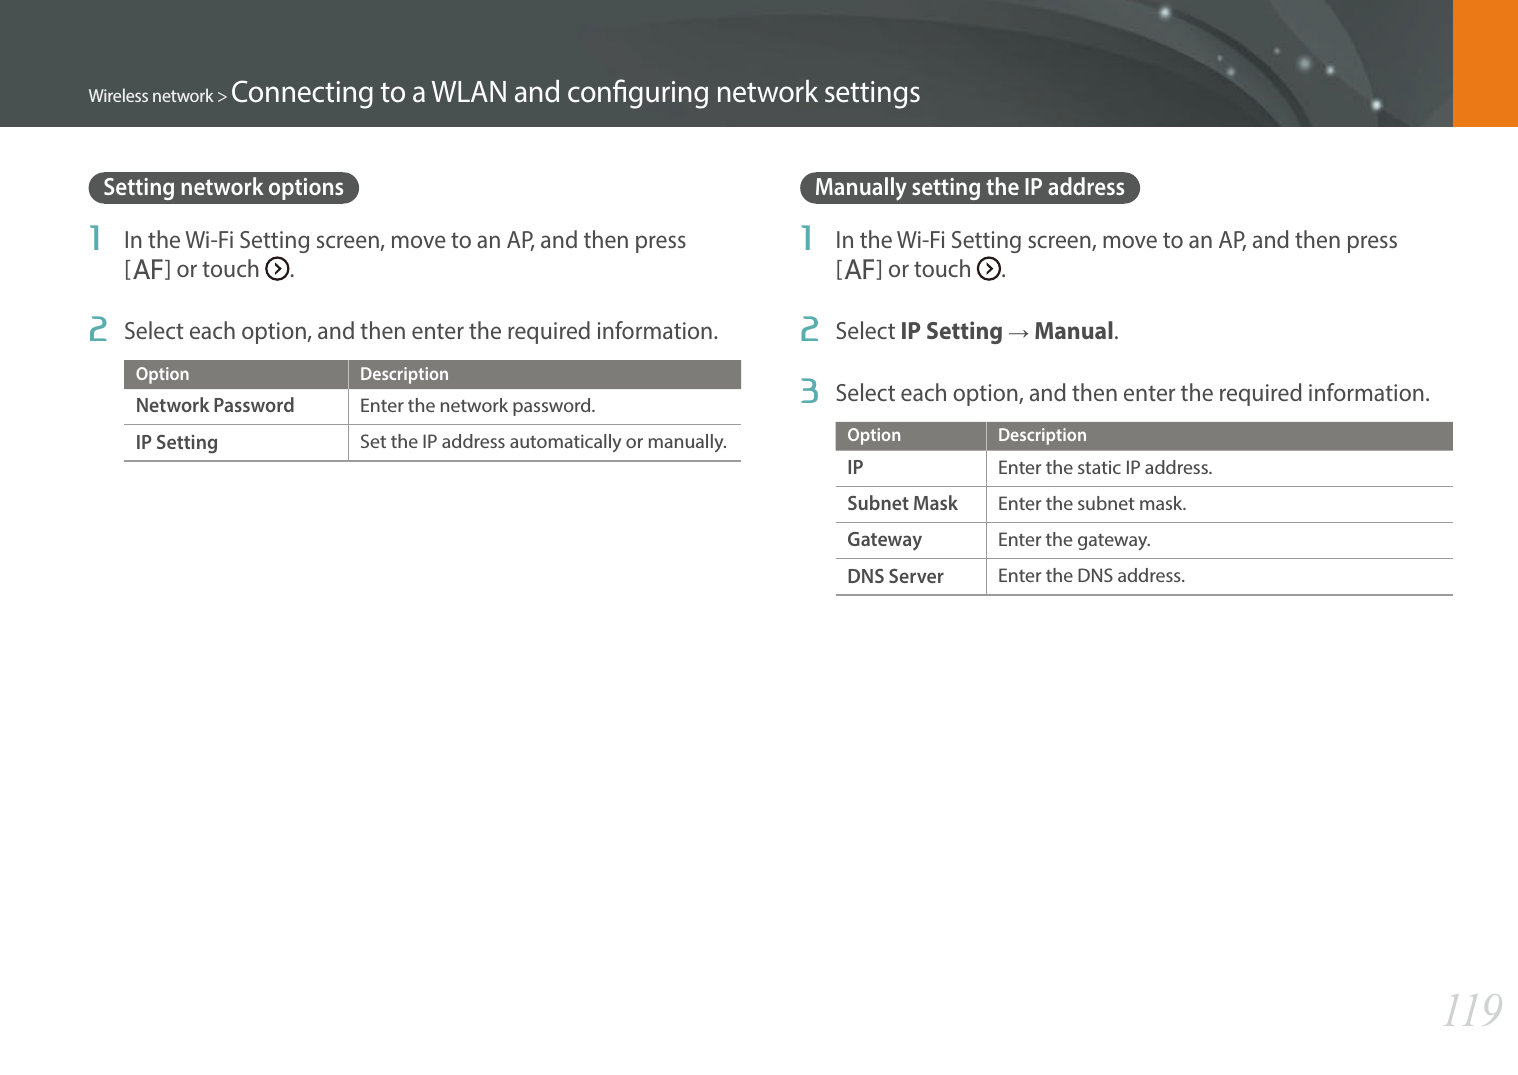Click "Enter the static IP address." description

click(1105, 468)
